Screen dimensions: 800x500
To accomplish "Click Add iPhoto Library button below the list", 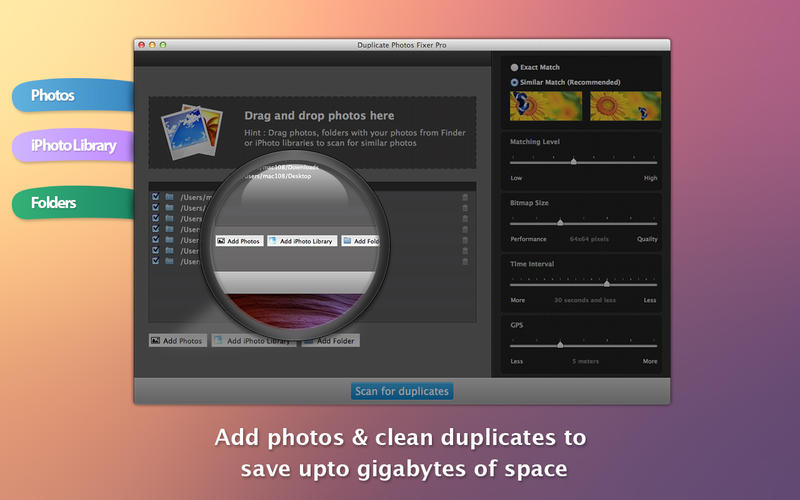I will pyautogui.click(x=254, y=340).
